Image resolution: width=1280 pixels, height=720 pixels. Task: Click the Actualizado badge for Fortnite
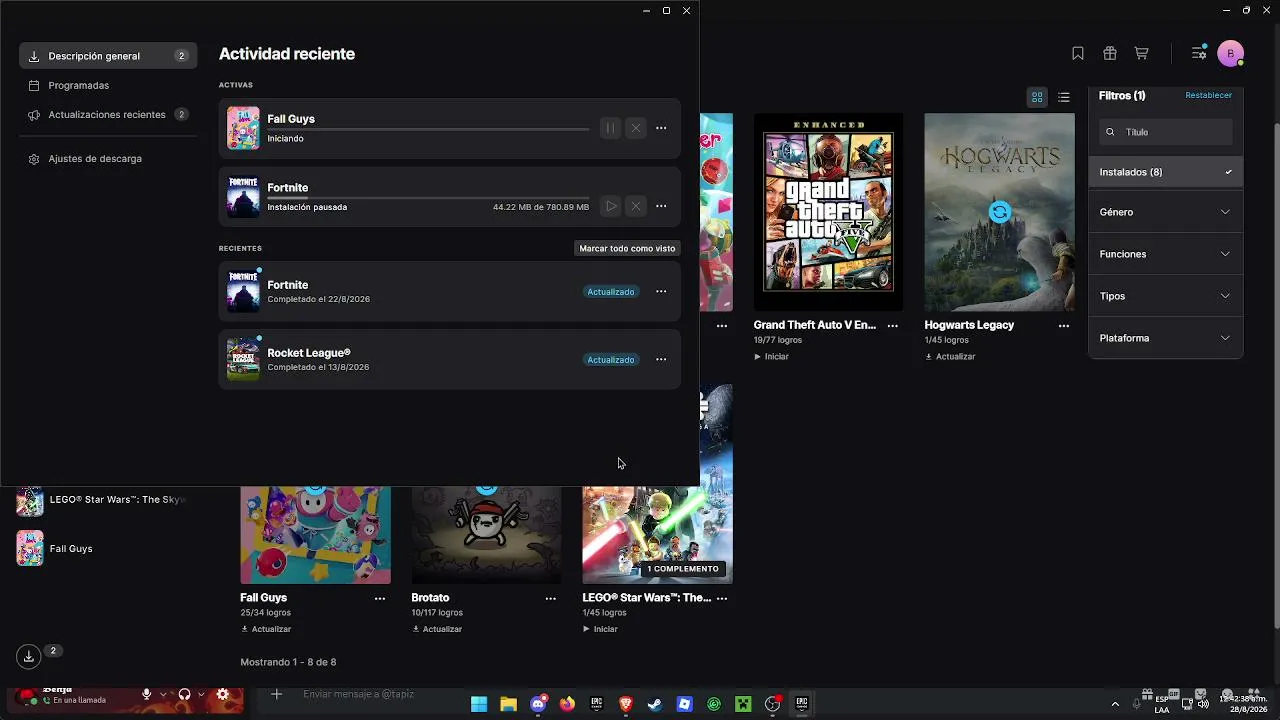pyautogui.click(x=611, y=292)
